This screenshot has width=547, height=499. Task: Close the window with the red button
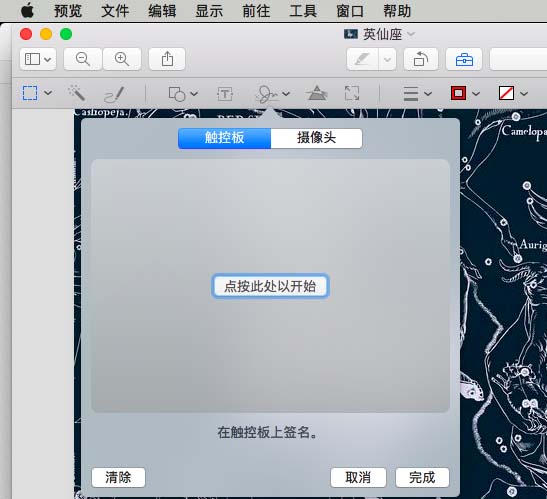pos(26,34)
